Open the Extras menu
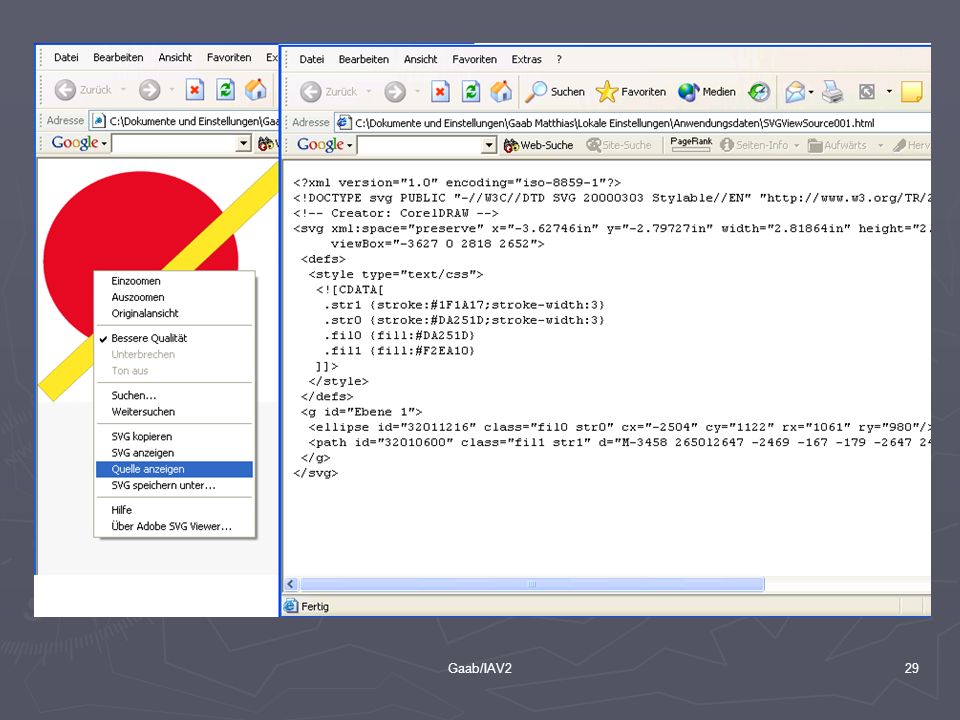The height and width of the screenshot is (720, 960). tap(527, 59)
